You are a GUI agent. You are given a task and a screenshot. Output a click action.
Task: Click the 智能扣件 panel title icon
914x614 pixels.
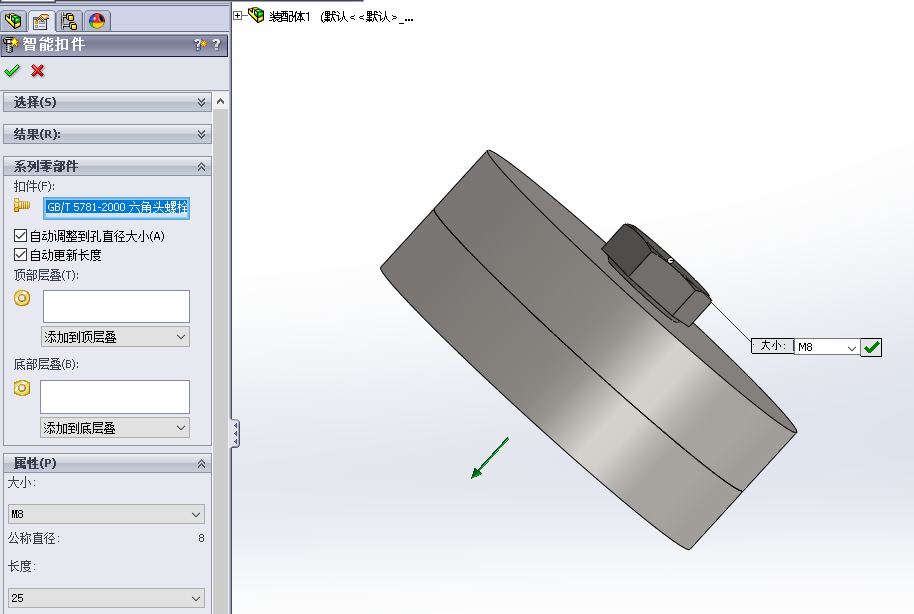tap(10, 45)
